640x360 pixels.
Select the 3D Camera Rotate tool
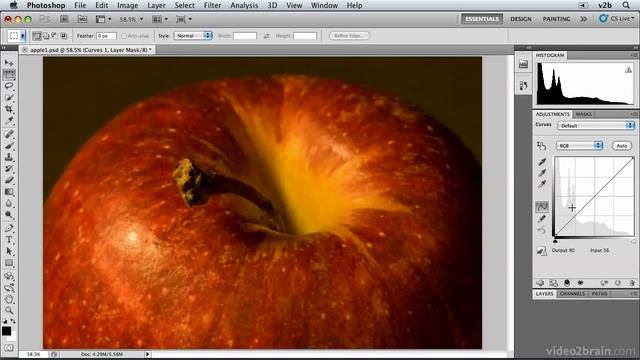pos(9,288)
